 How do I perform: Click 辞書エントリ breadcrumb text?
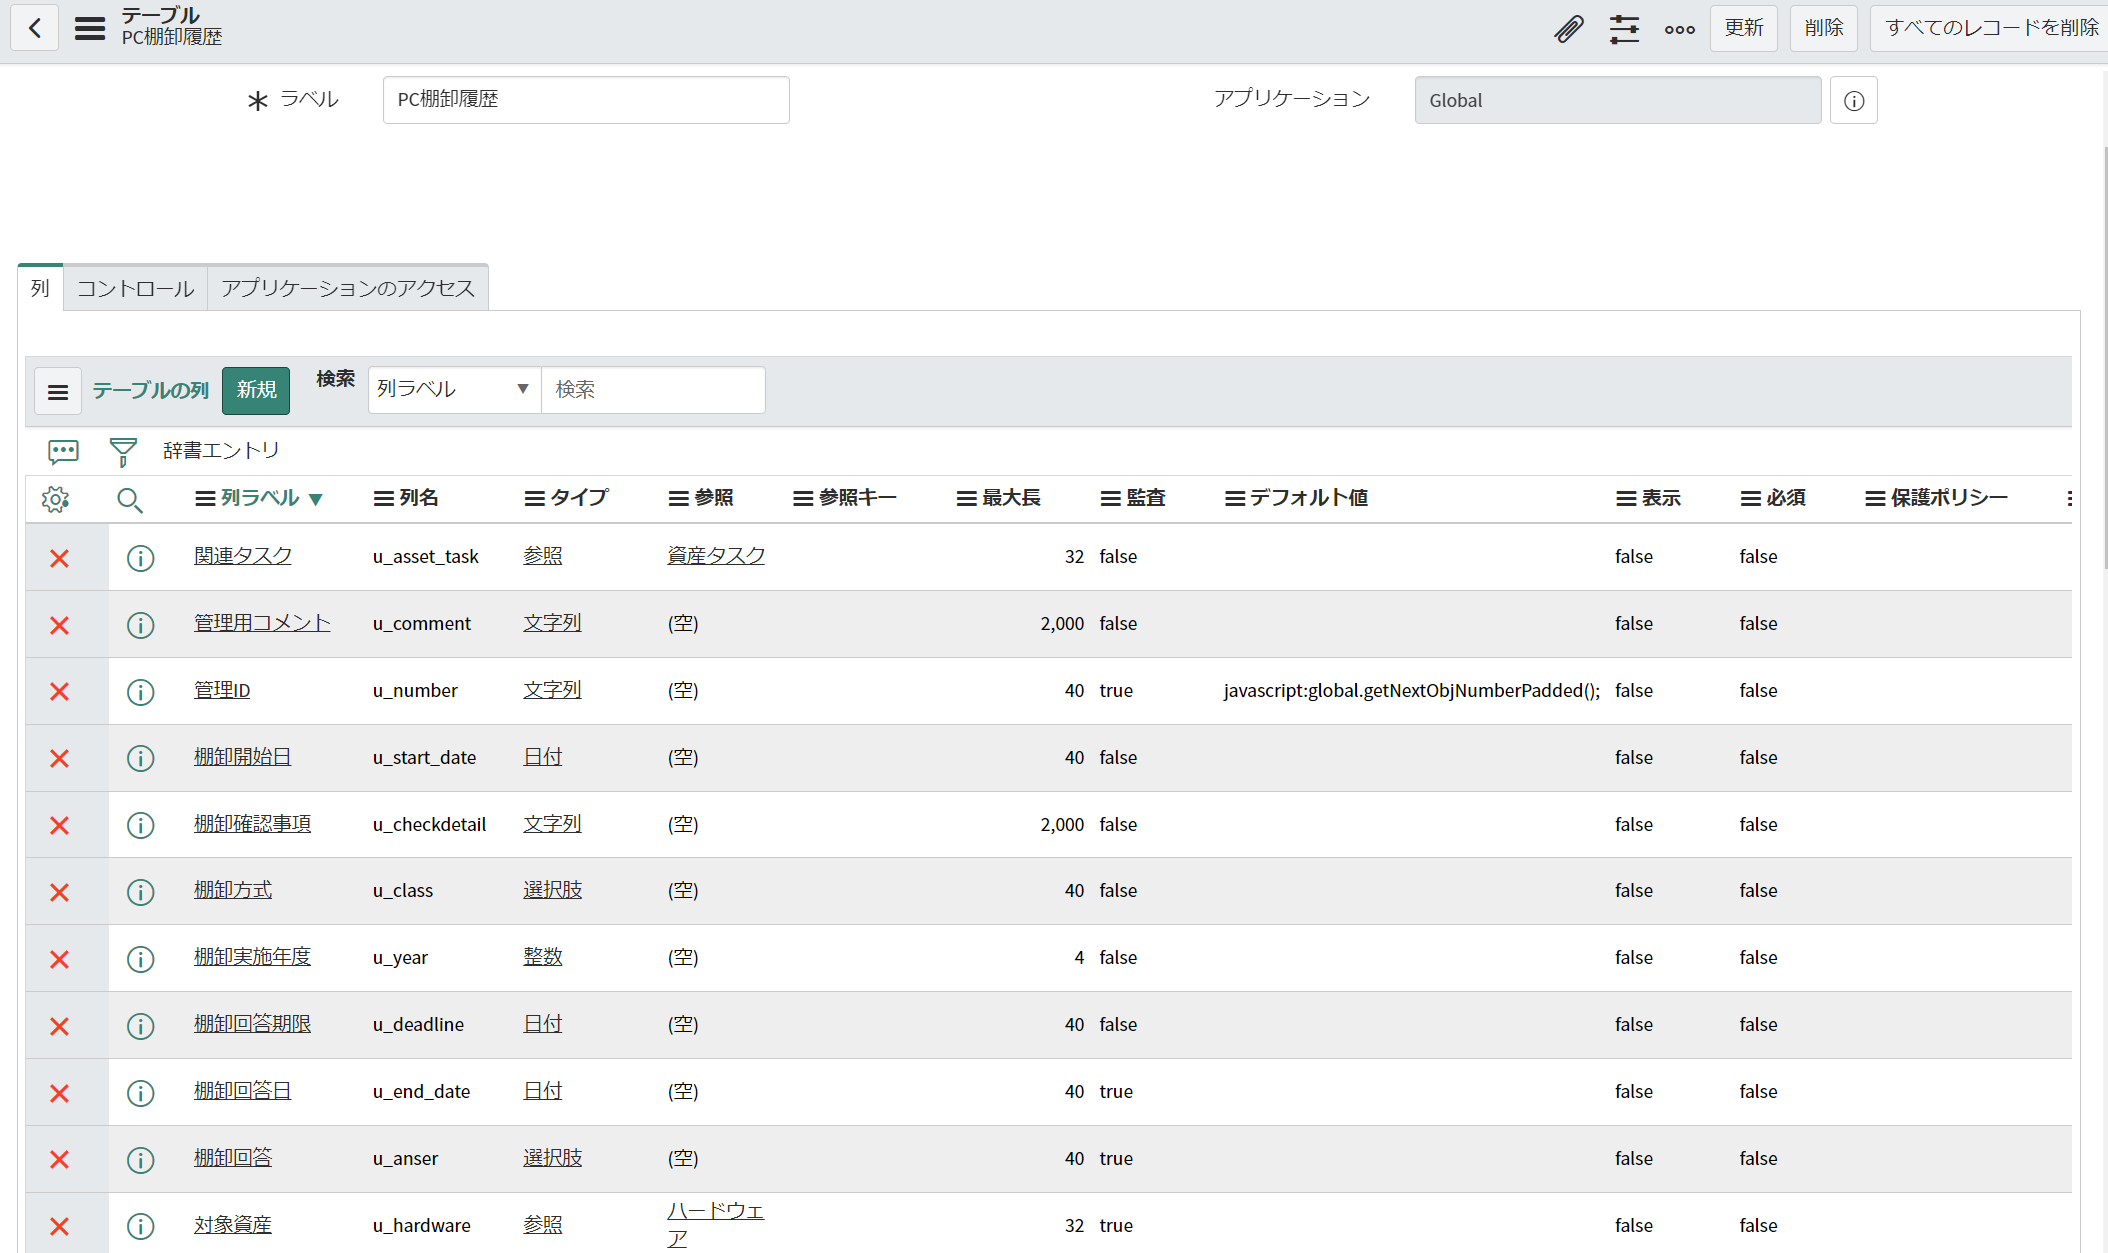point(221,451)
